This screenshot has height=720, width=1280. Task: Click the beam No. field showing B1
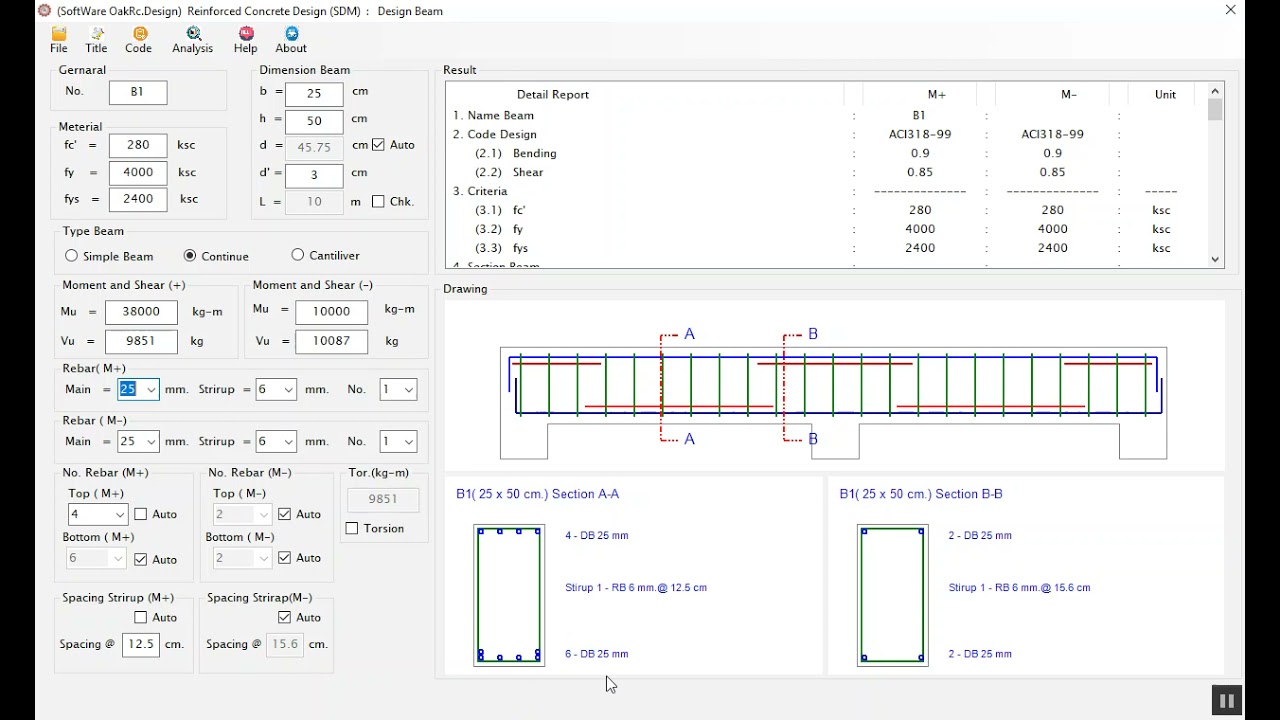tap(138, 92)
